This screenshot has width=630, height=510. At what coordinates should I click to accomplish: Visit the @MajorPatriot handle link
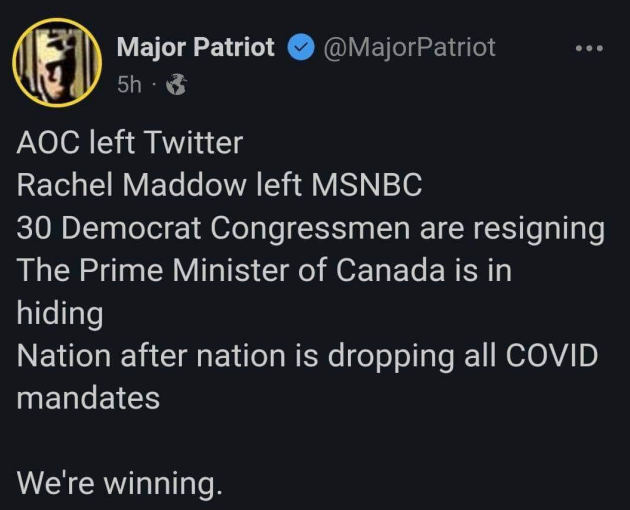pyautogui.click(x=408, y=47)
